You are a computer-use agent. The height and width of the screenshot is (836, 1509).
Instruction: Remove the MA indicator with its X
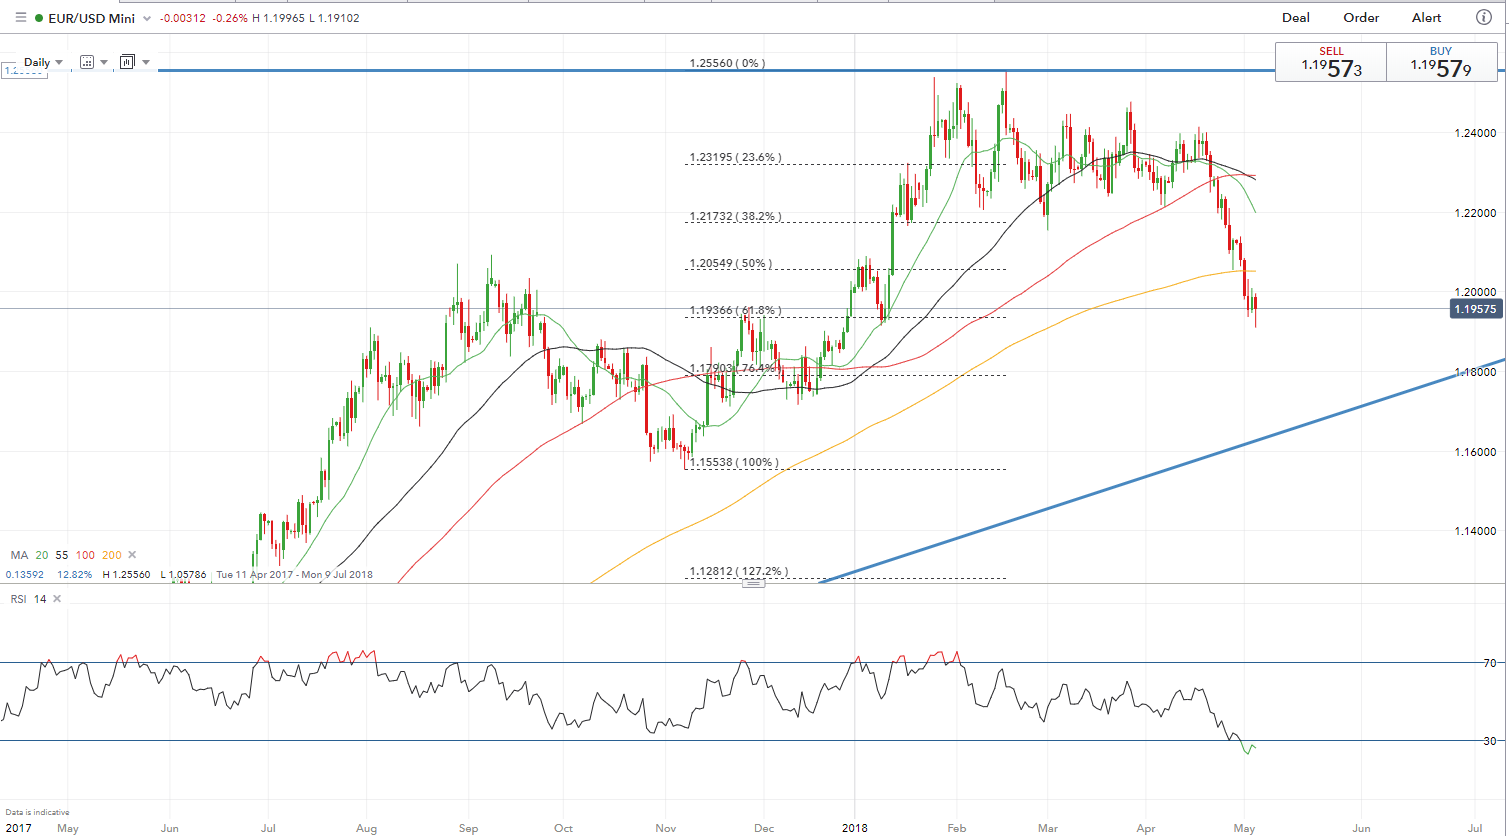click(x=132, y=555)
